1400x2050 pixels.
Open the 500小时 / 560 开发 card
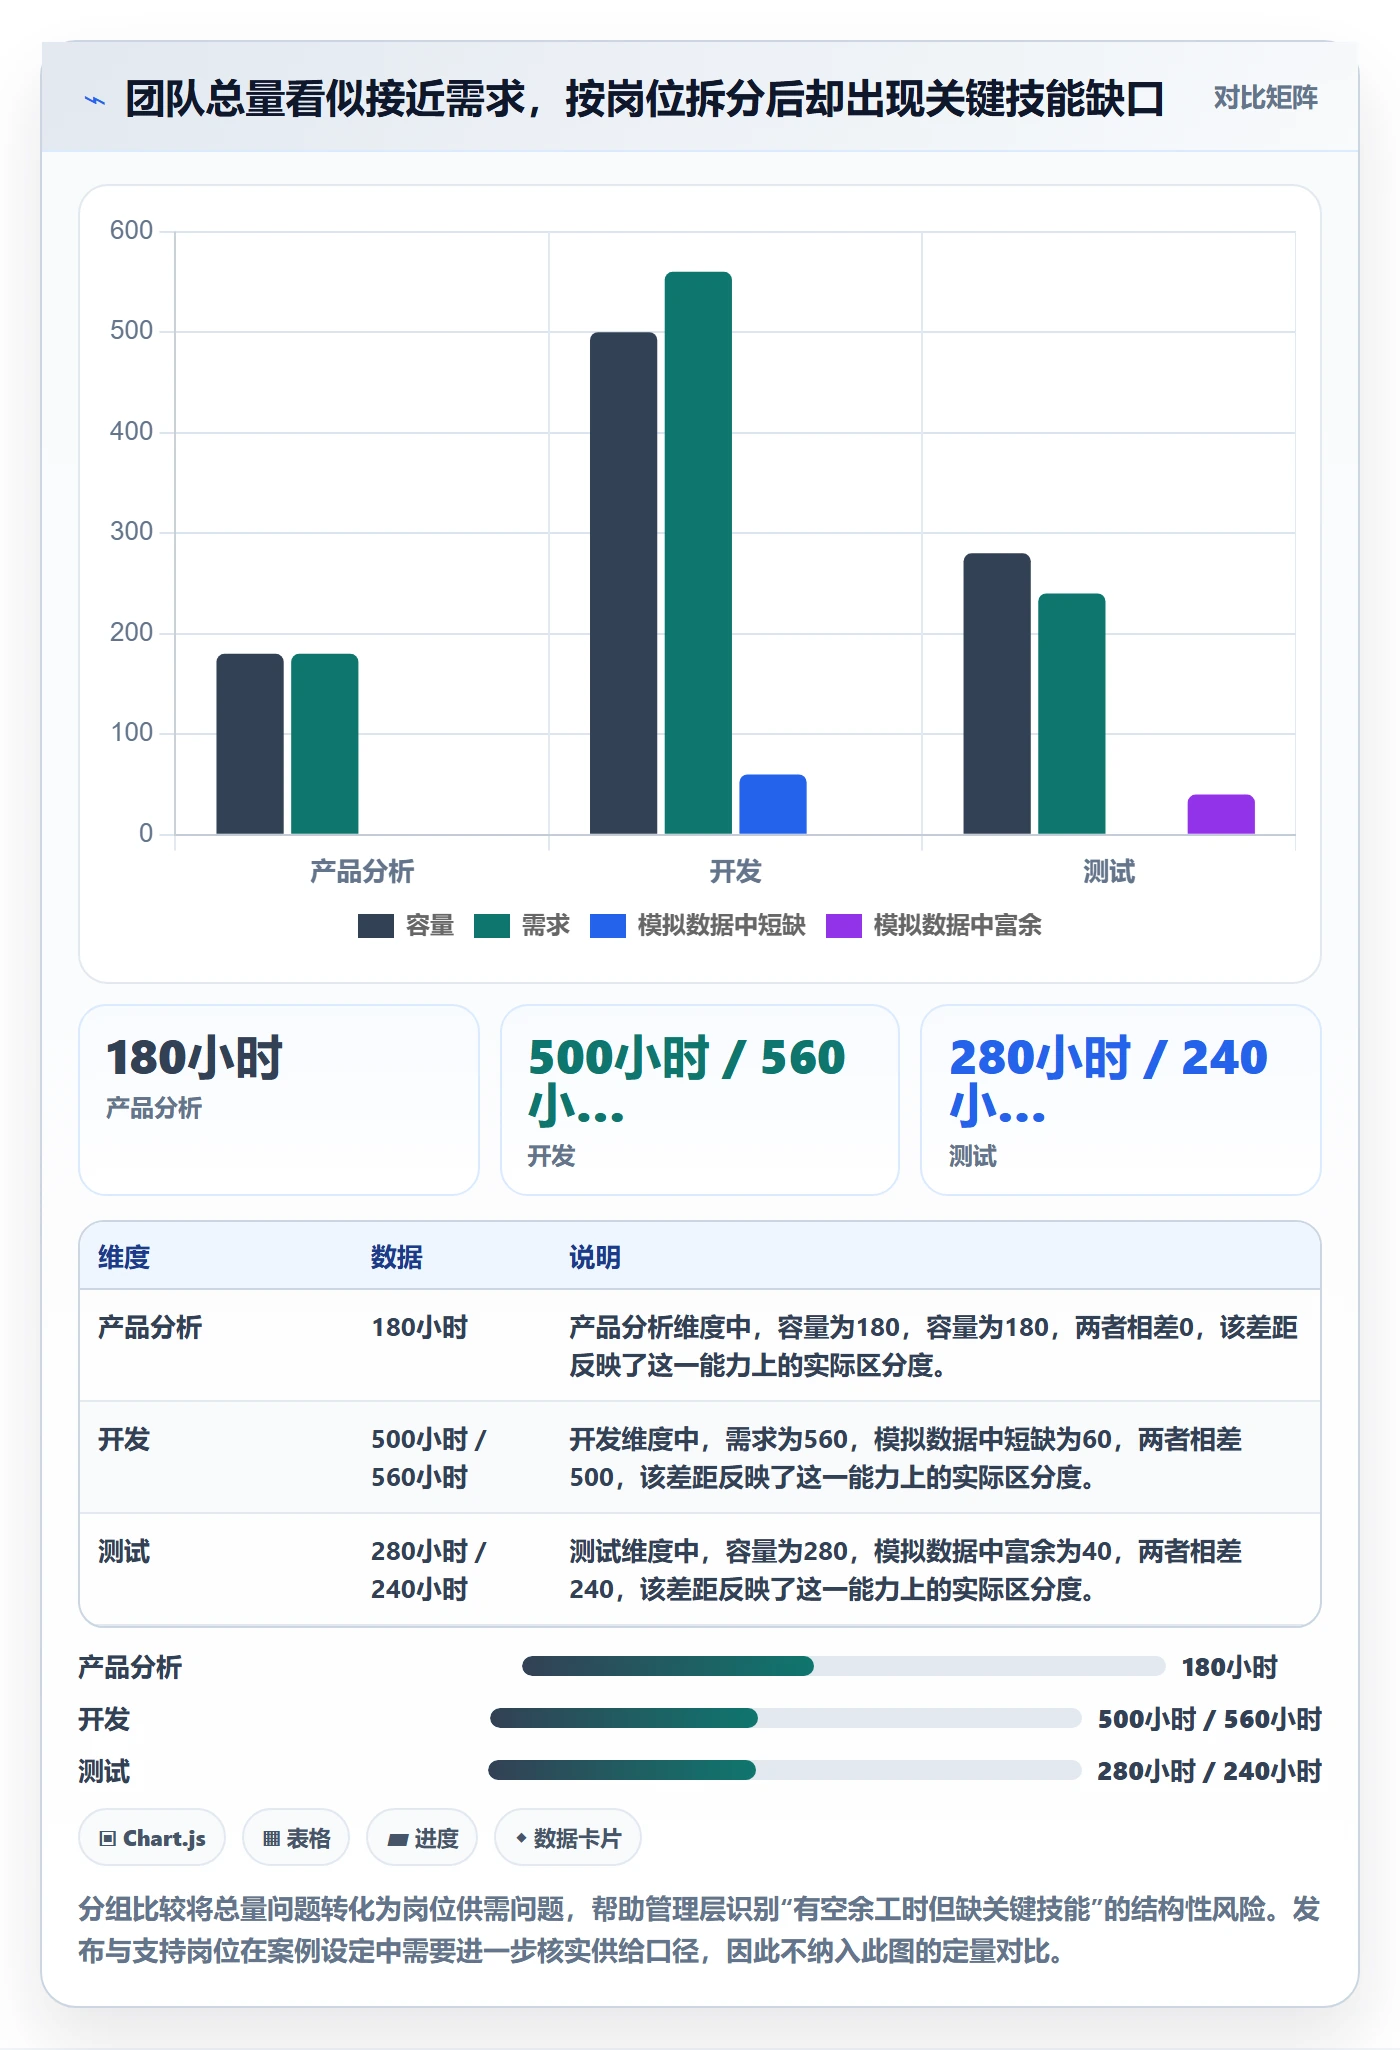click(x=700, y=1100)
